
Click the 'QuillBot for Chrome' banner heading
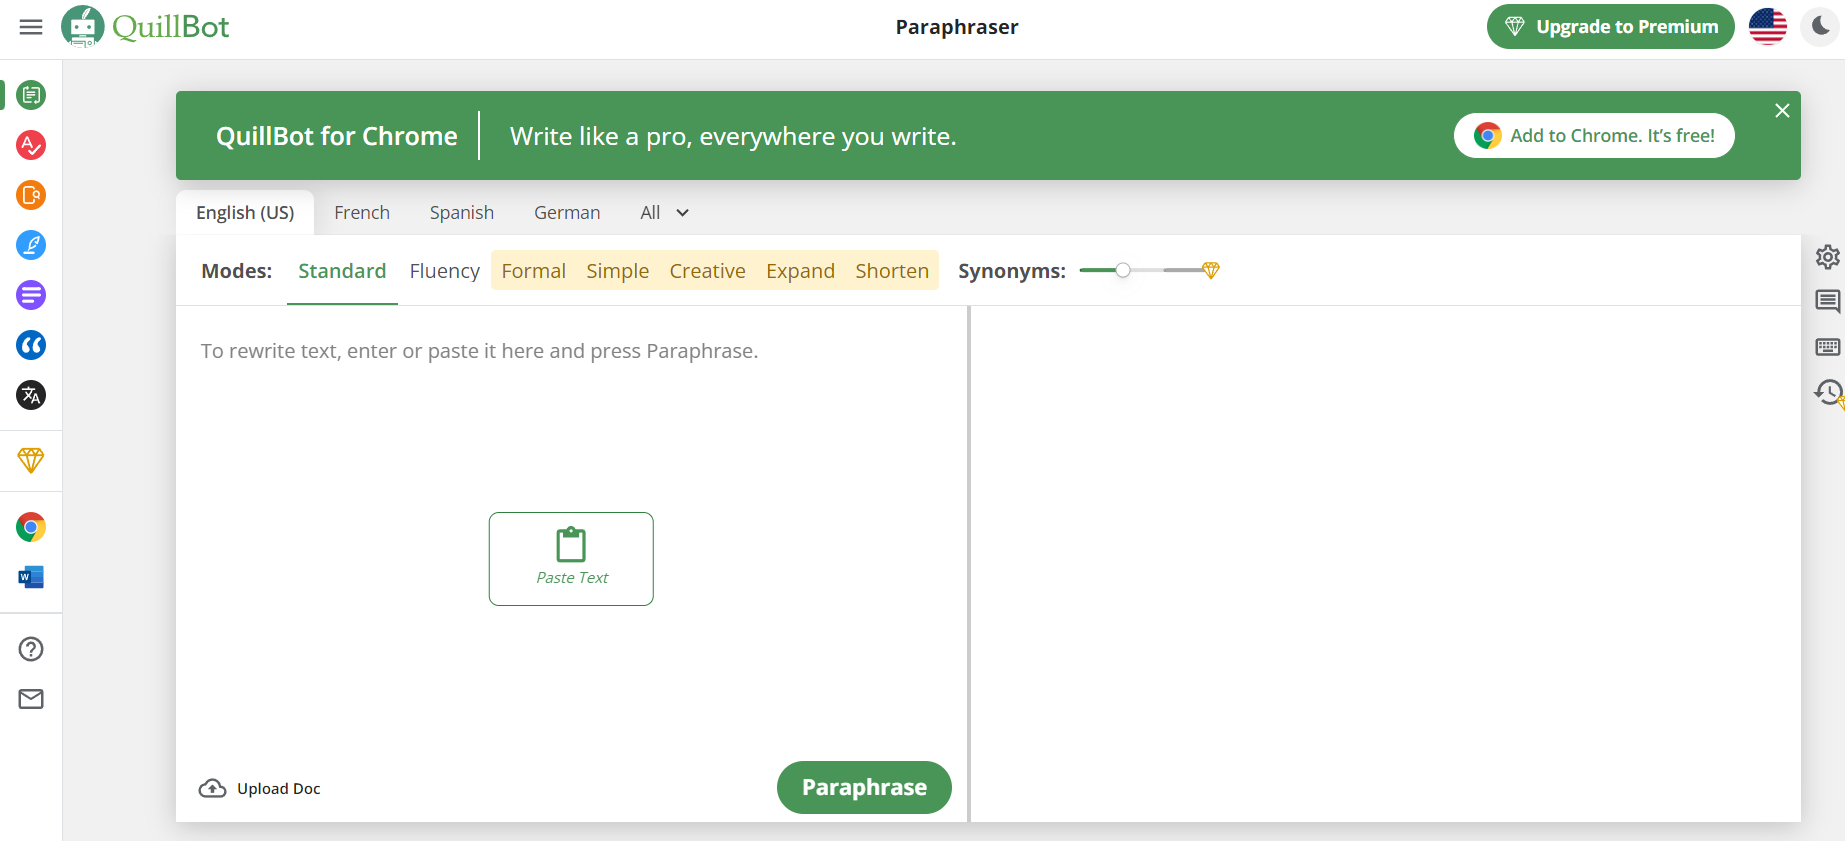pyautogui.click(x=337, y=136)
